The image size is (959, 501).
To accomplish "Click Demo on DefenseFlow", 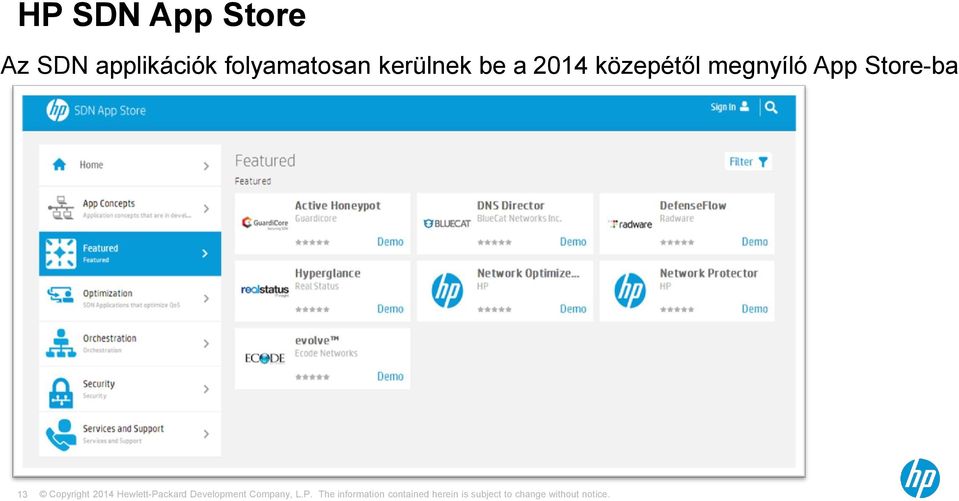I will coord(755,242).
